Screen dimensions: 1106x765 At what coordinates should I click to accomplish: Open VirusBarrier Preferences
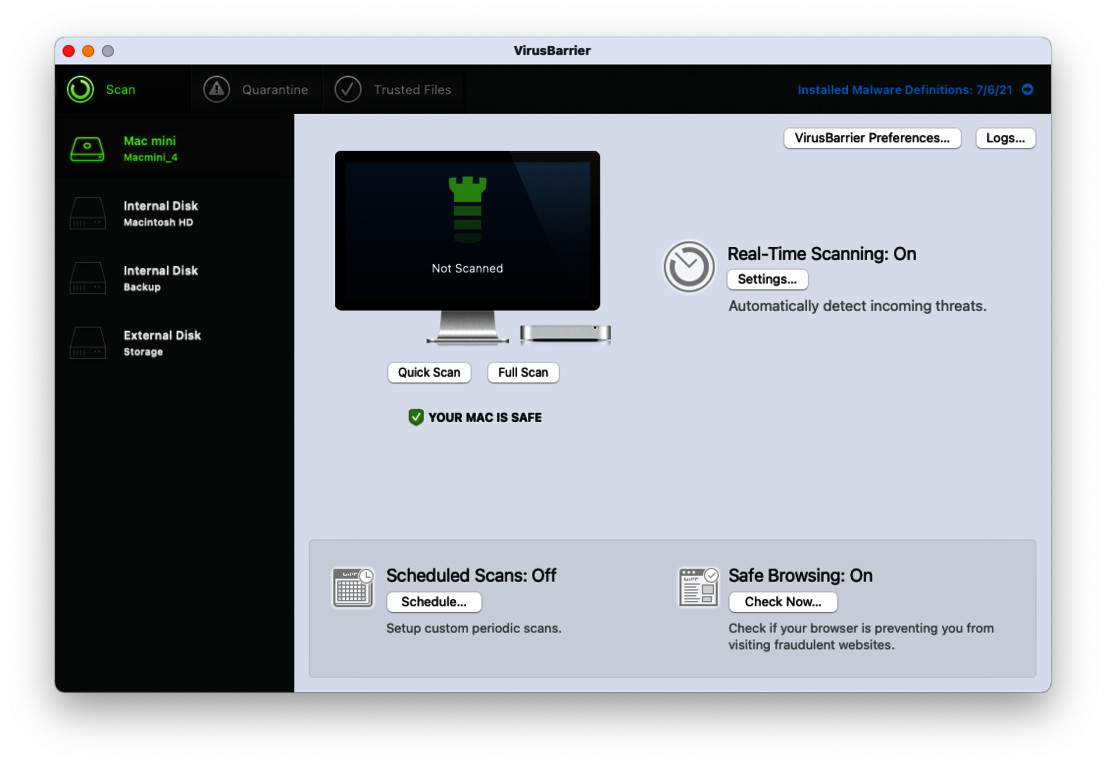point(872,138)
